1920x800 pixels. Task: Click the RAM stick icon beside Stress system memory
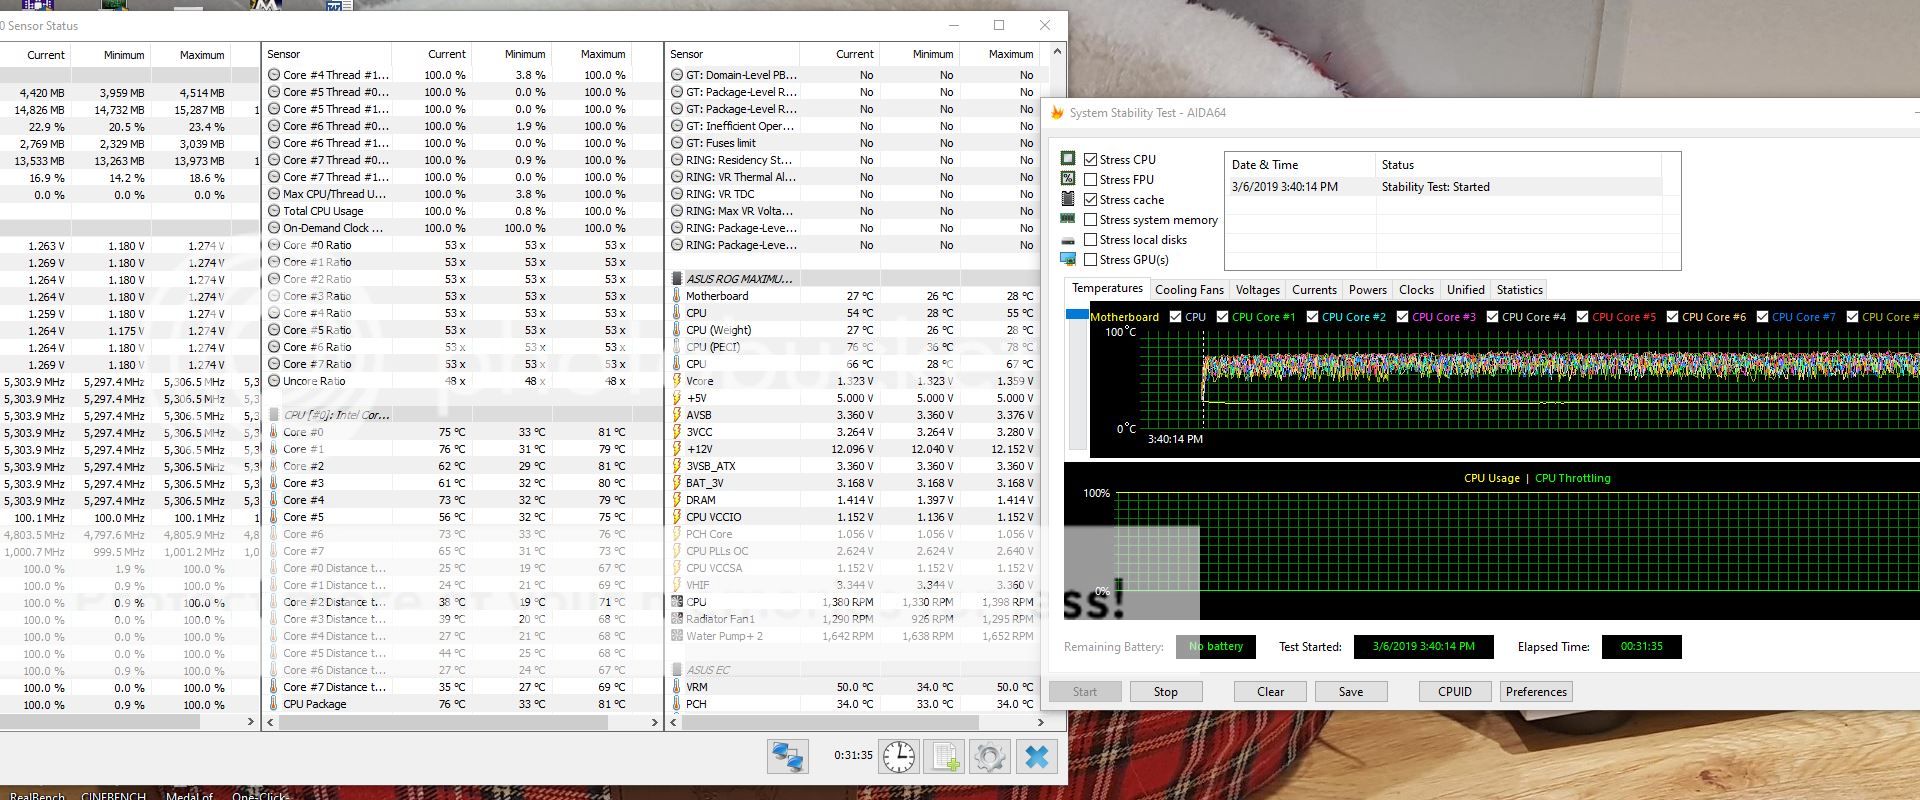[x=1068, y=219]
